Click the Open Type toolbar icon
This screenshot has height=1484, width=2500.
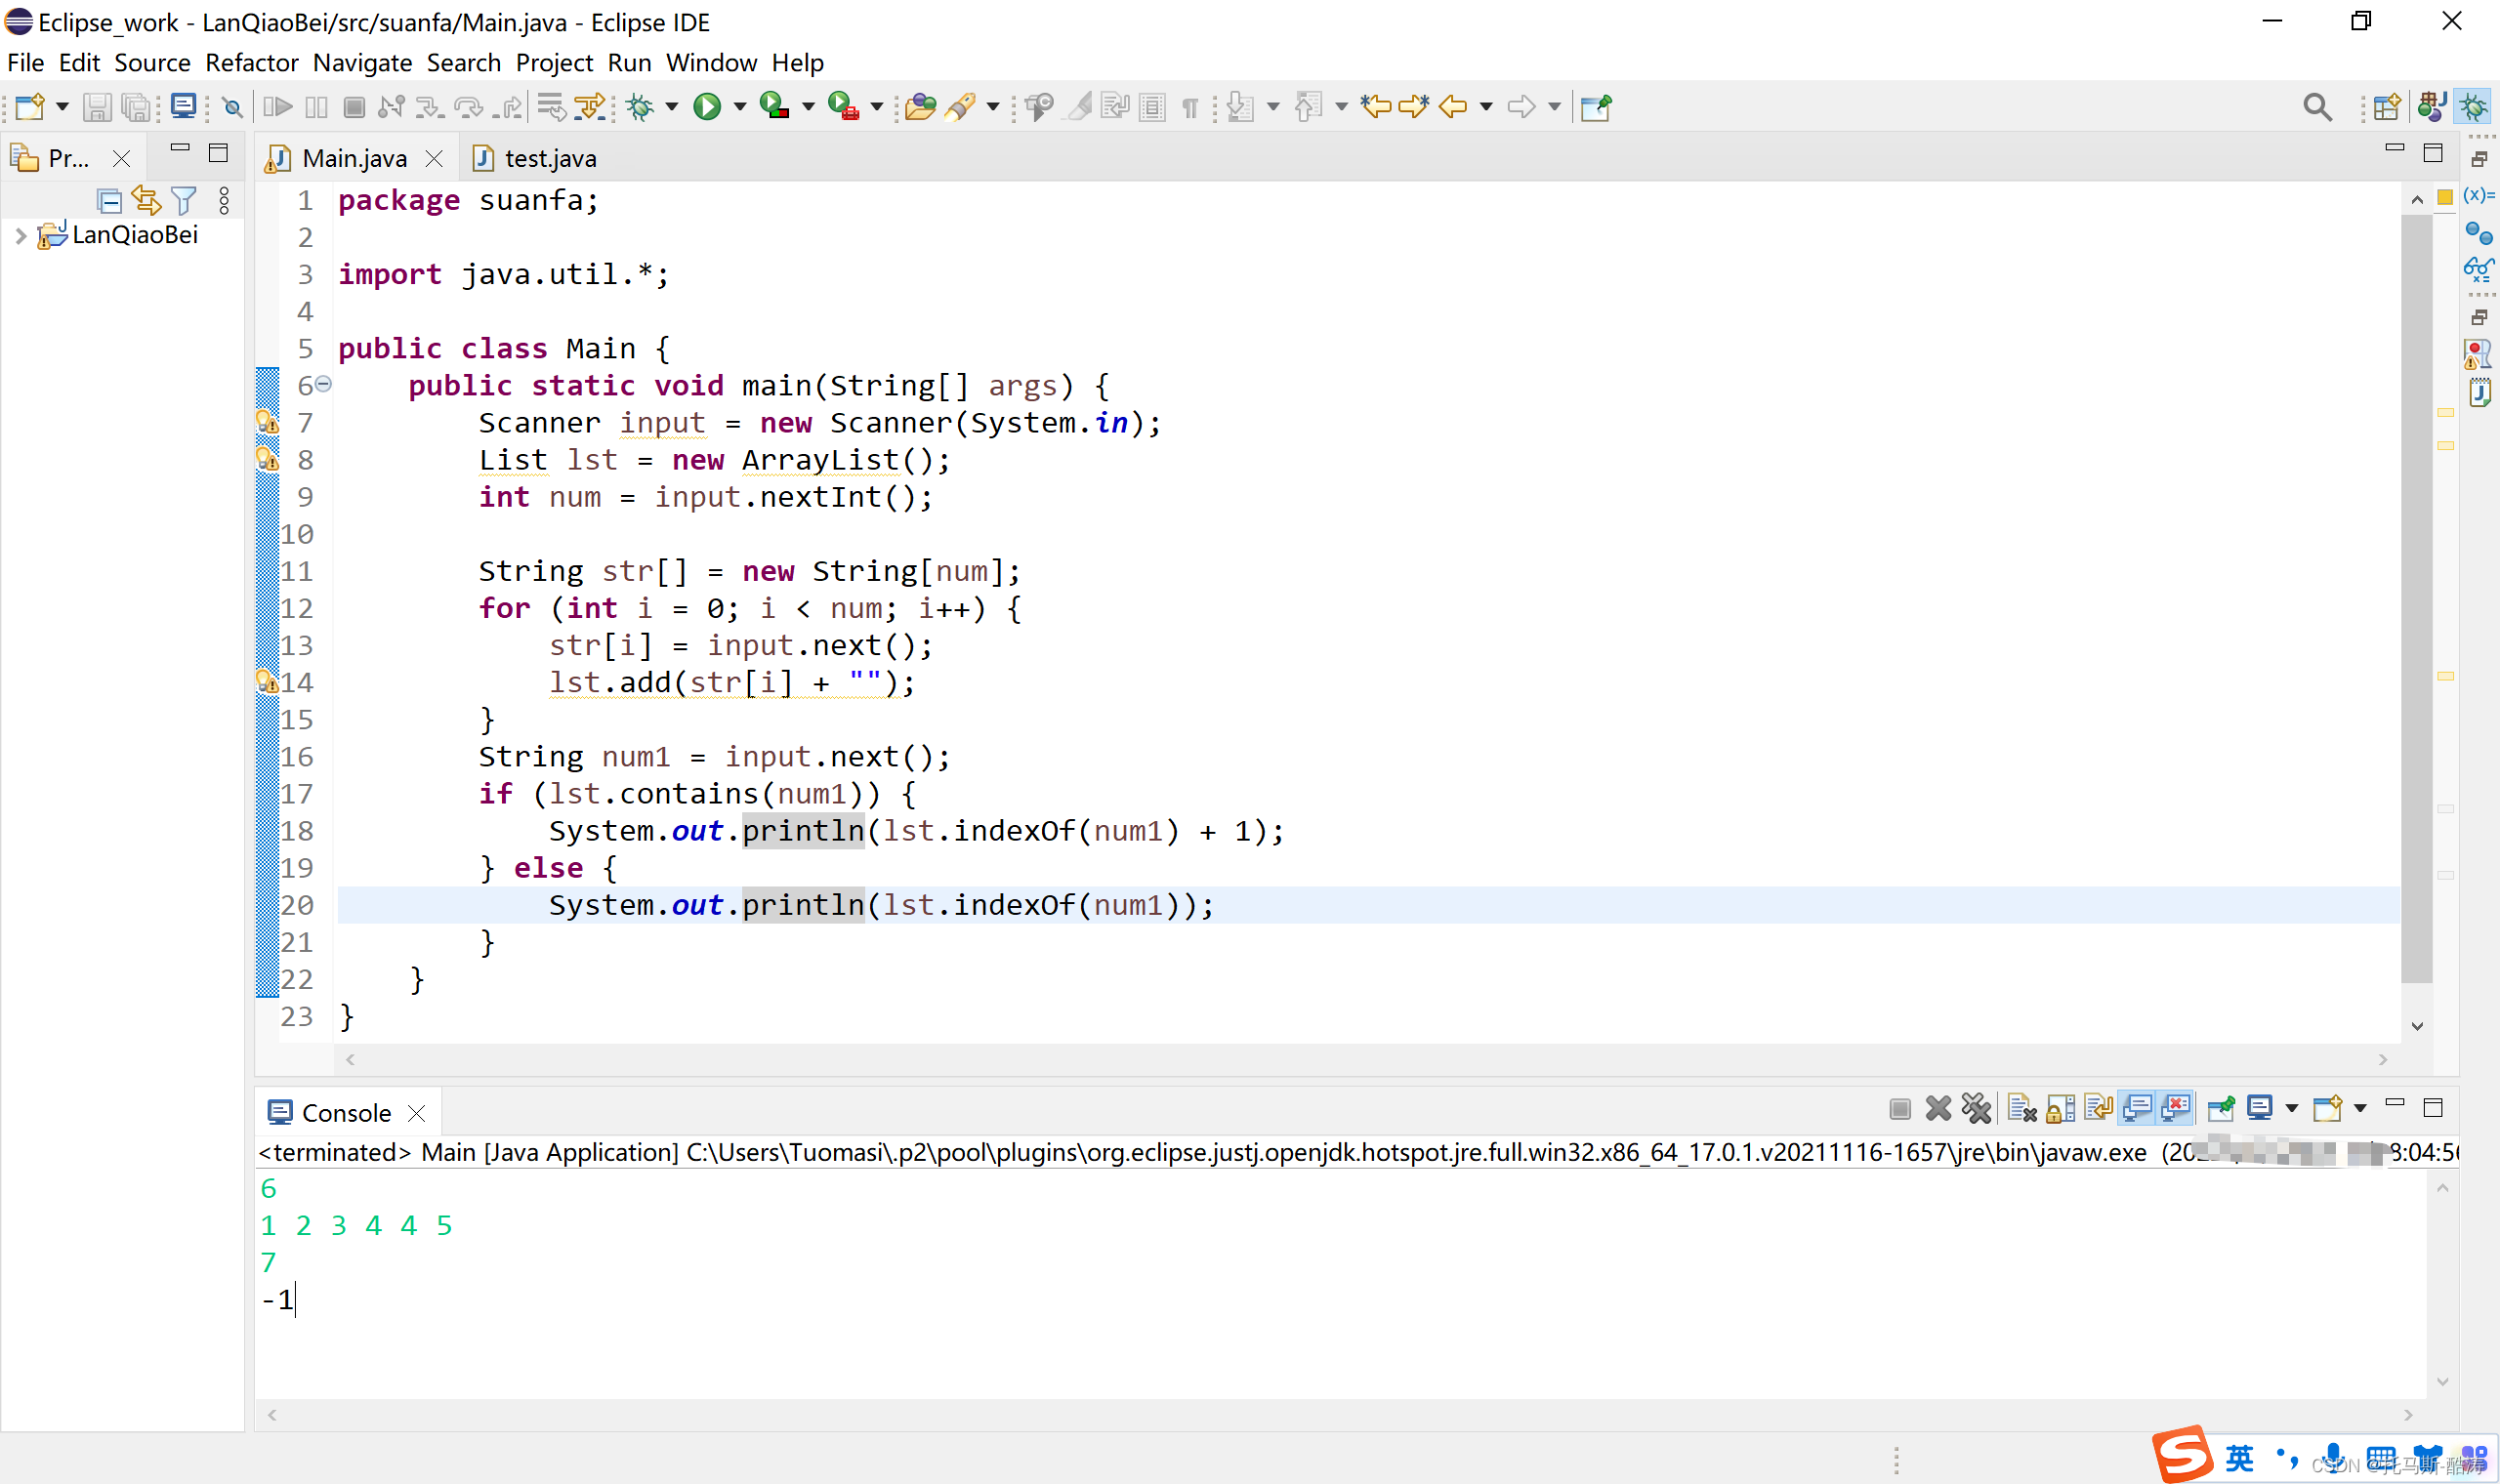click(919, 106)
